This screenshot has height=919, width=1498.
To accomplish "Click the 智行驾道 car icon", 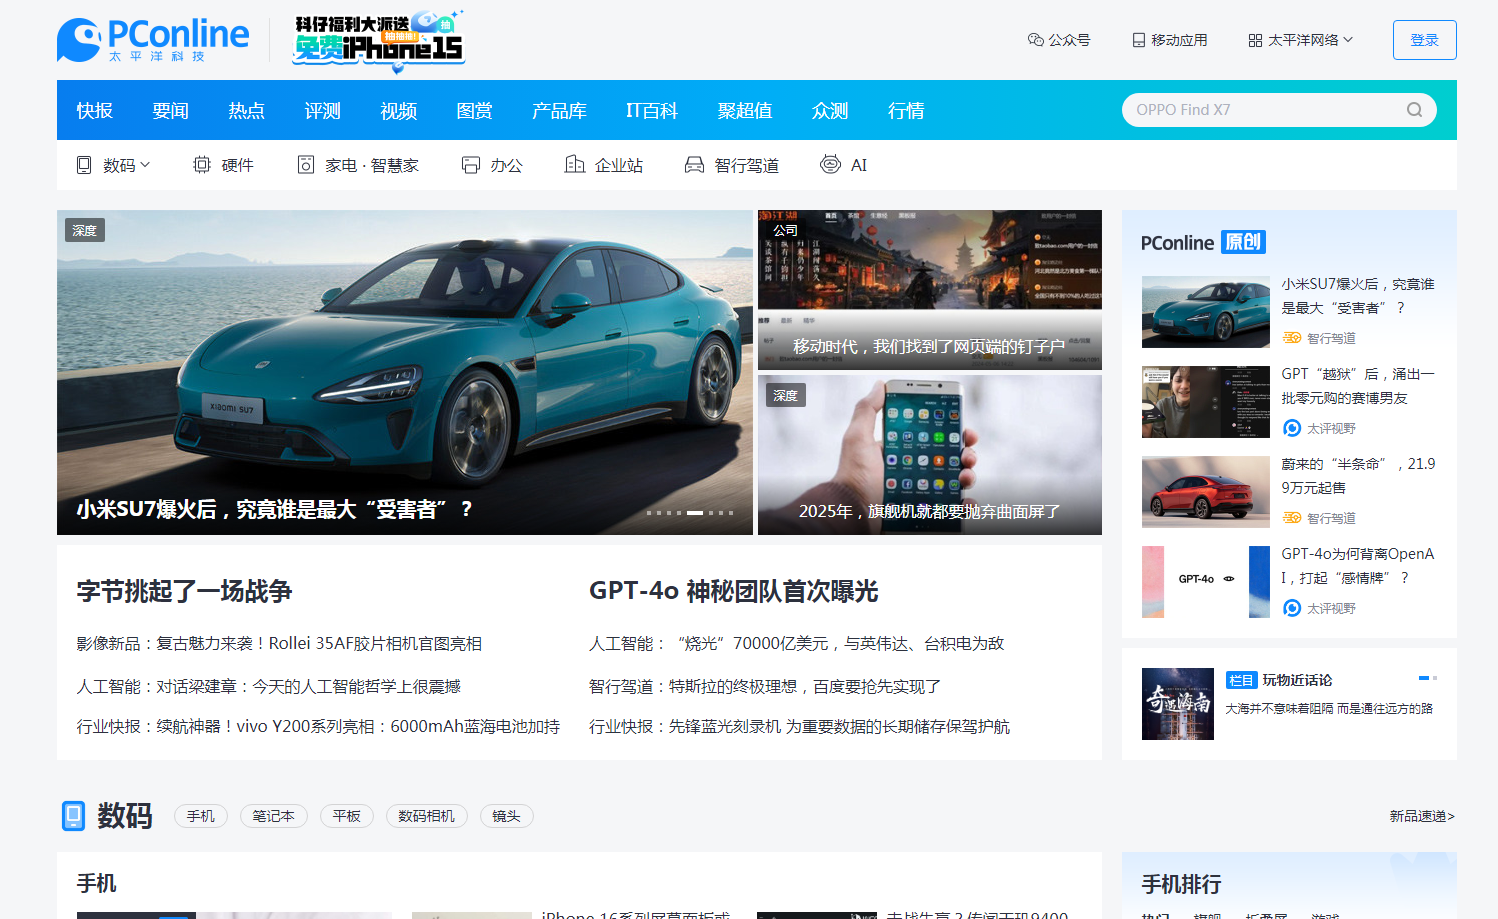I will point(694,165).
